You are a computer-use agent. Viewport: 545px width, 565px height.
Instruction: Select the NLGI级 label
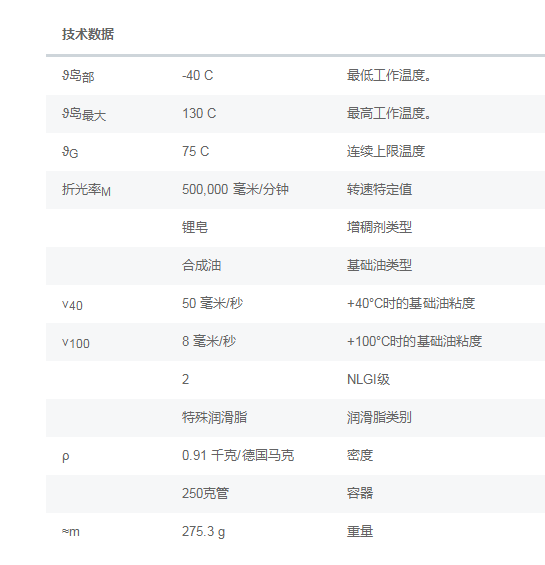pos(368,379)
